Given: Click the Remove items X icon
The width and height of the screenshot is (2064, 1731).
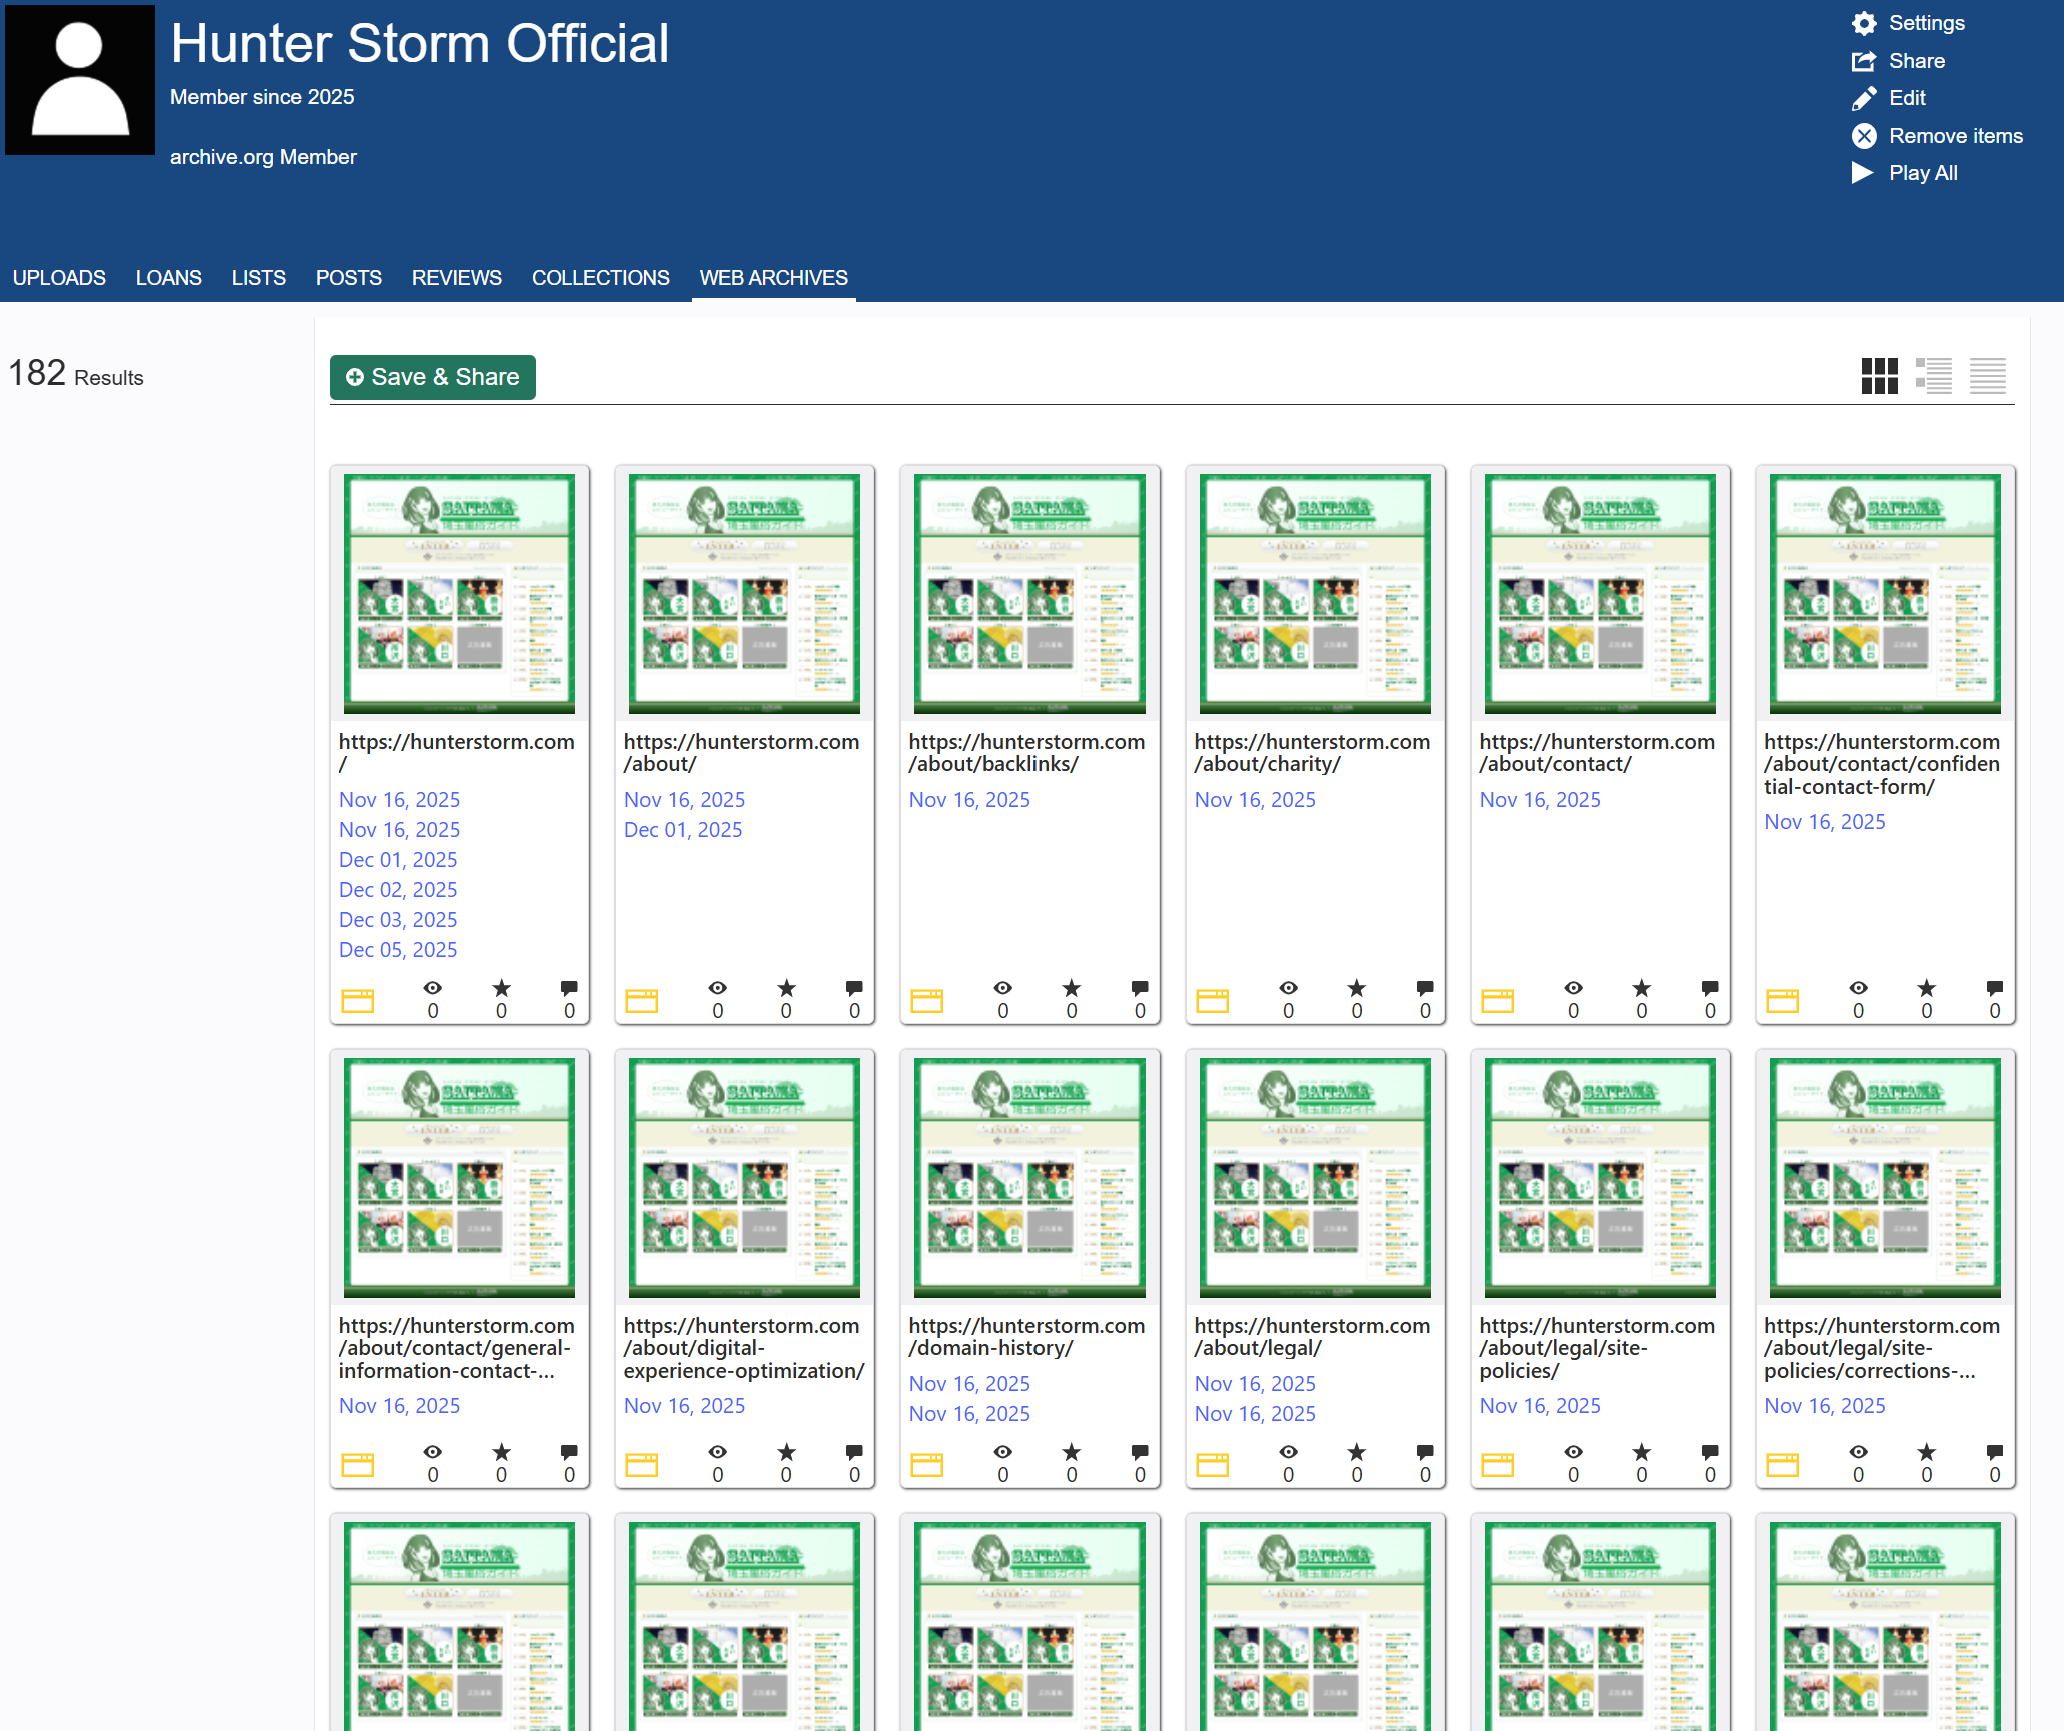Looking at the screenshot, I should pyautogui.click(x=1864, y=136).
